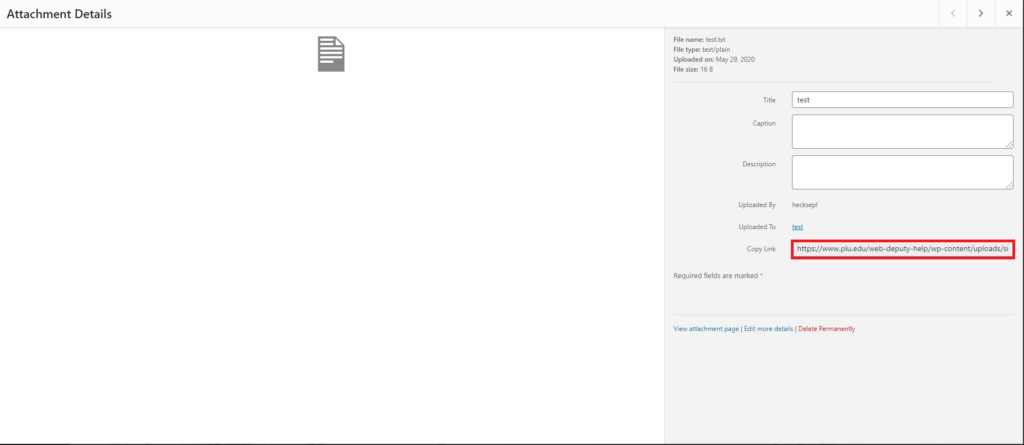Viewport: 1024px width, 445px height.
Task: Close the Attachment Details dialog
Action: point(1009,14)
